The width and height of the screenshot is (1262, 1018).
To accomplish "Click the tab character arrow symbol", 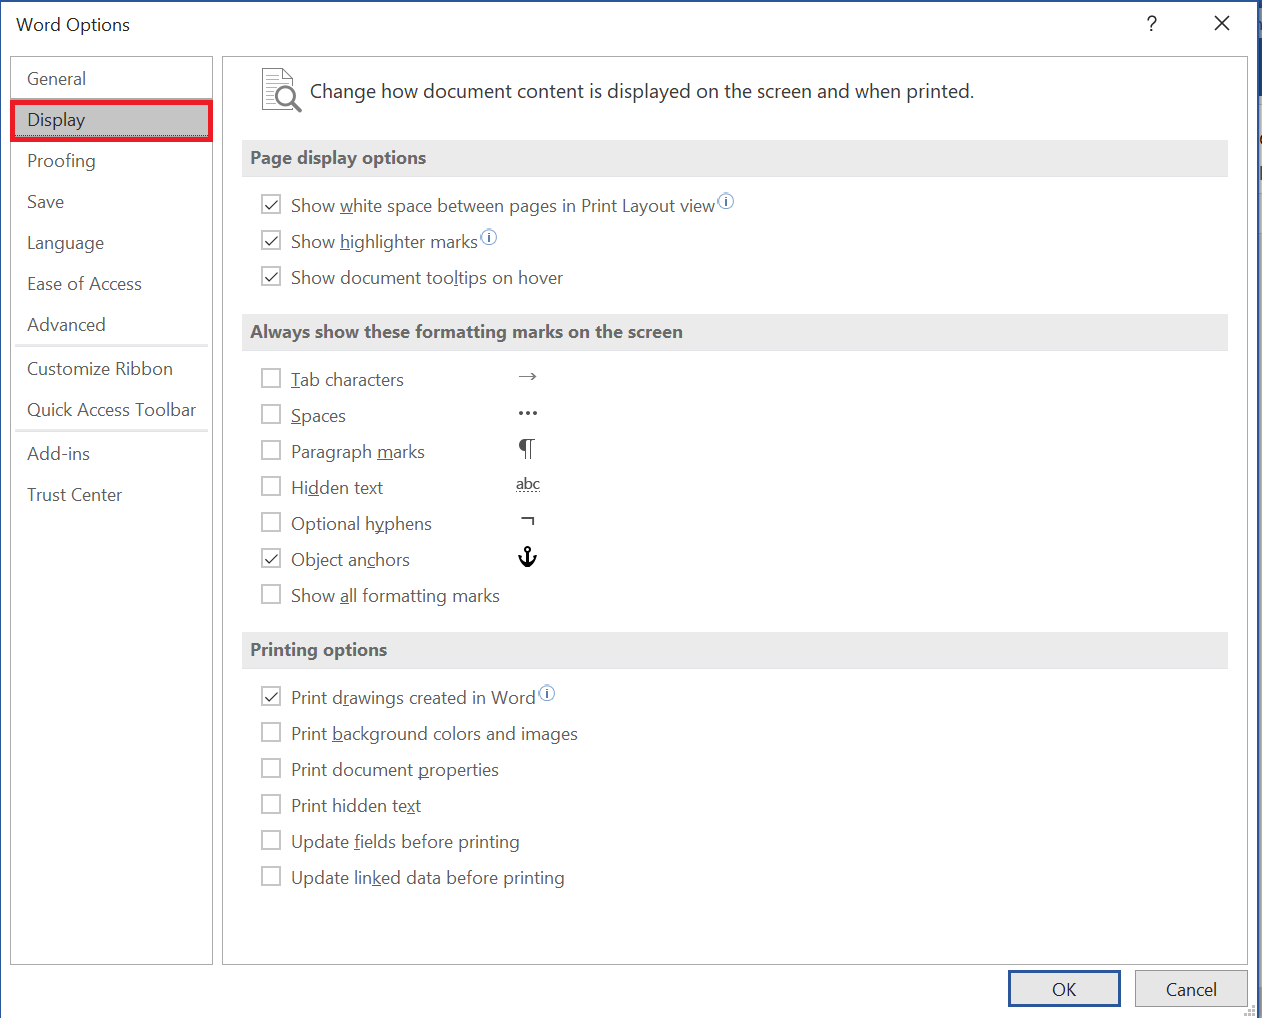I will [x=527, y=377].
